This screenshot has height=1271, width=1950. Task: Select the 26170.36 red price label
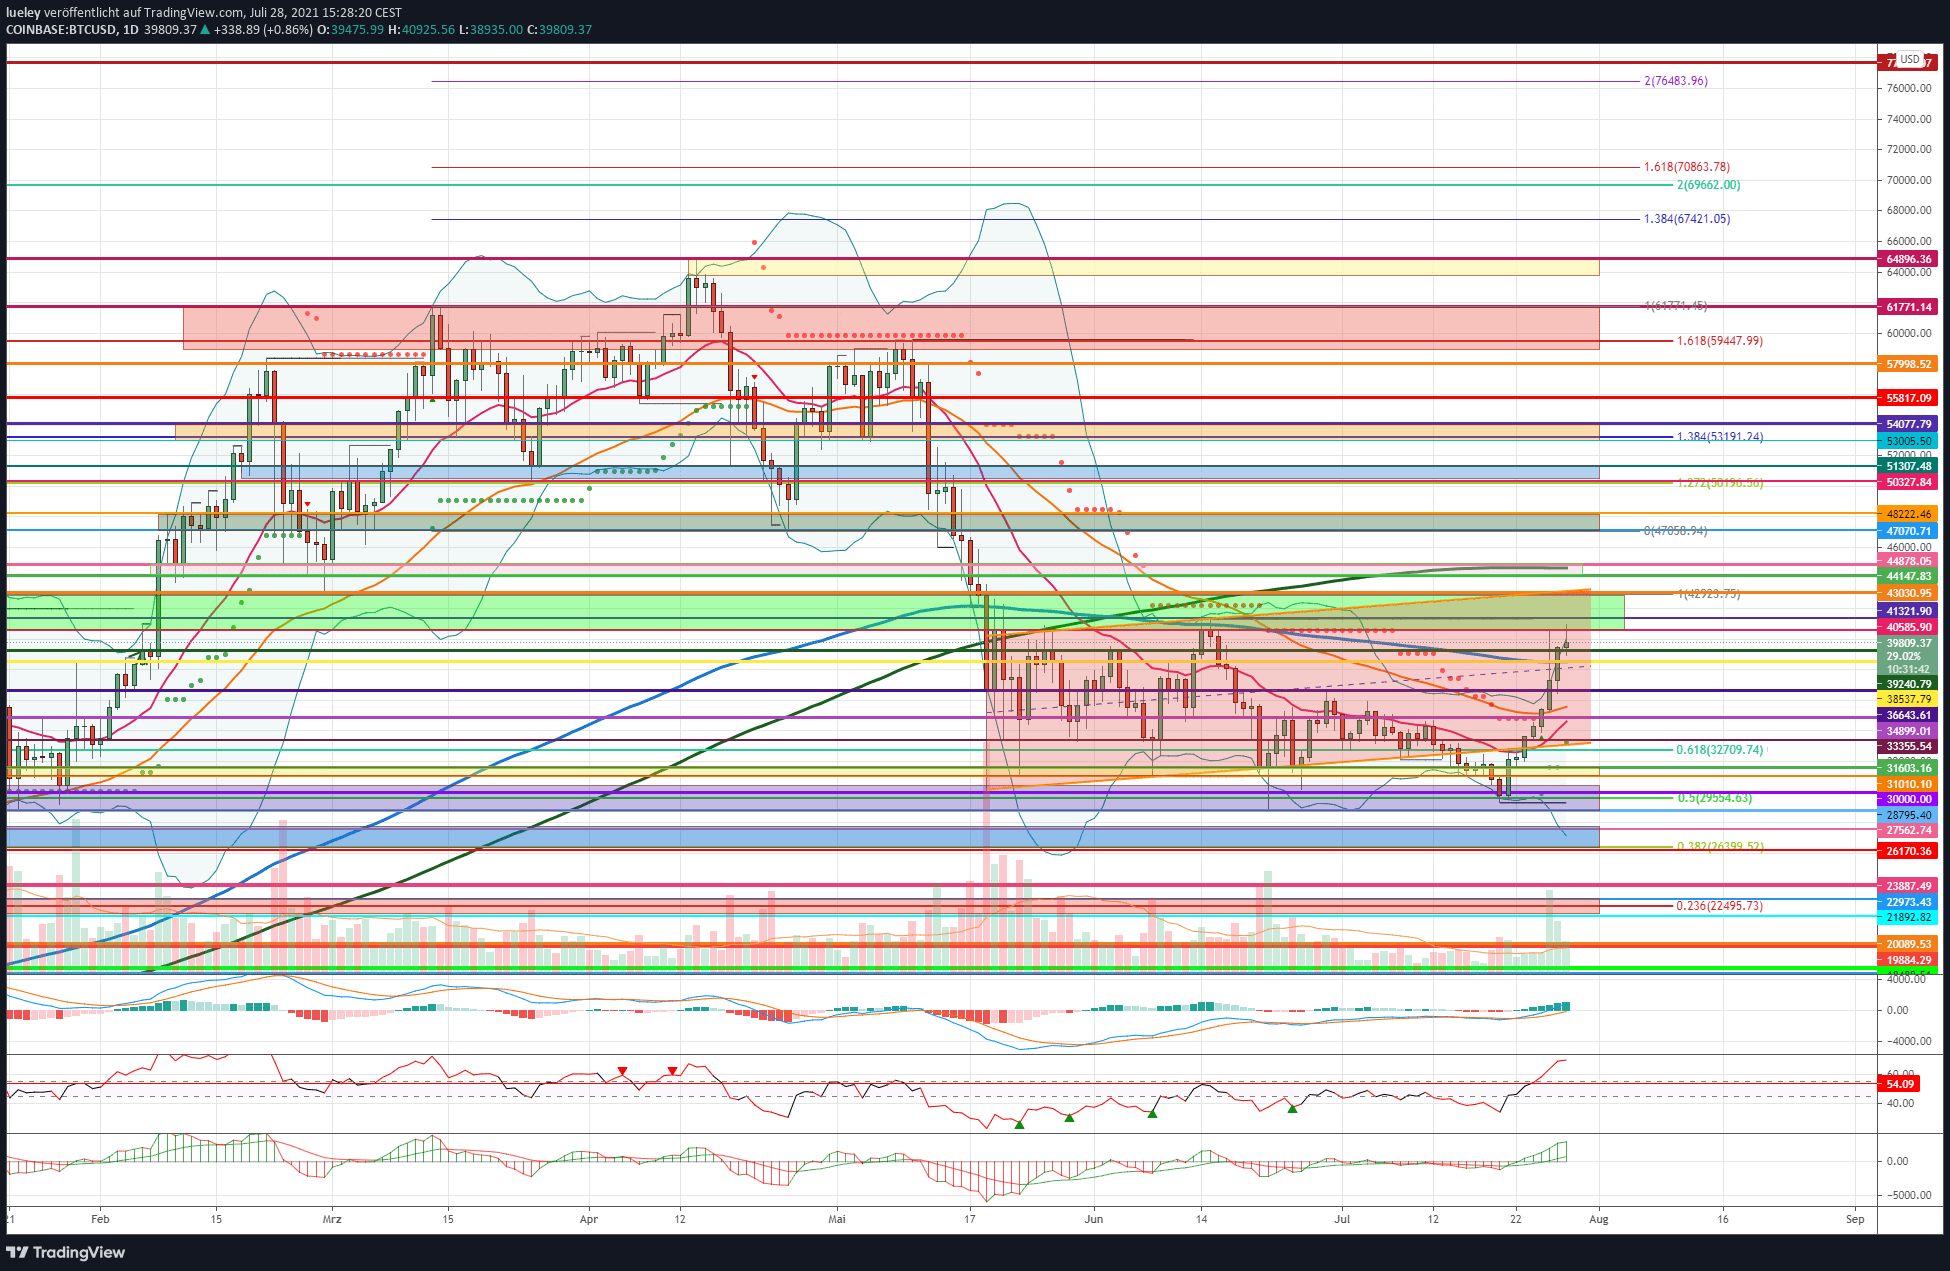[1908, 851]
